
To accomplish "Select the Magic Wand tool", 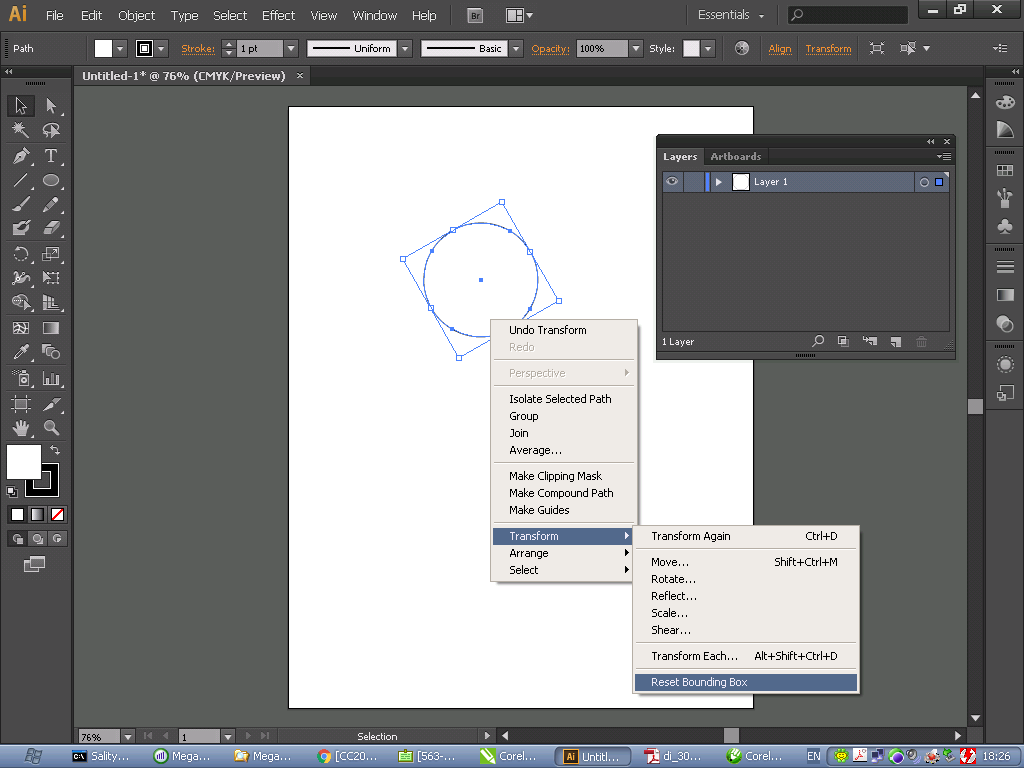I will point(21,131).
